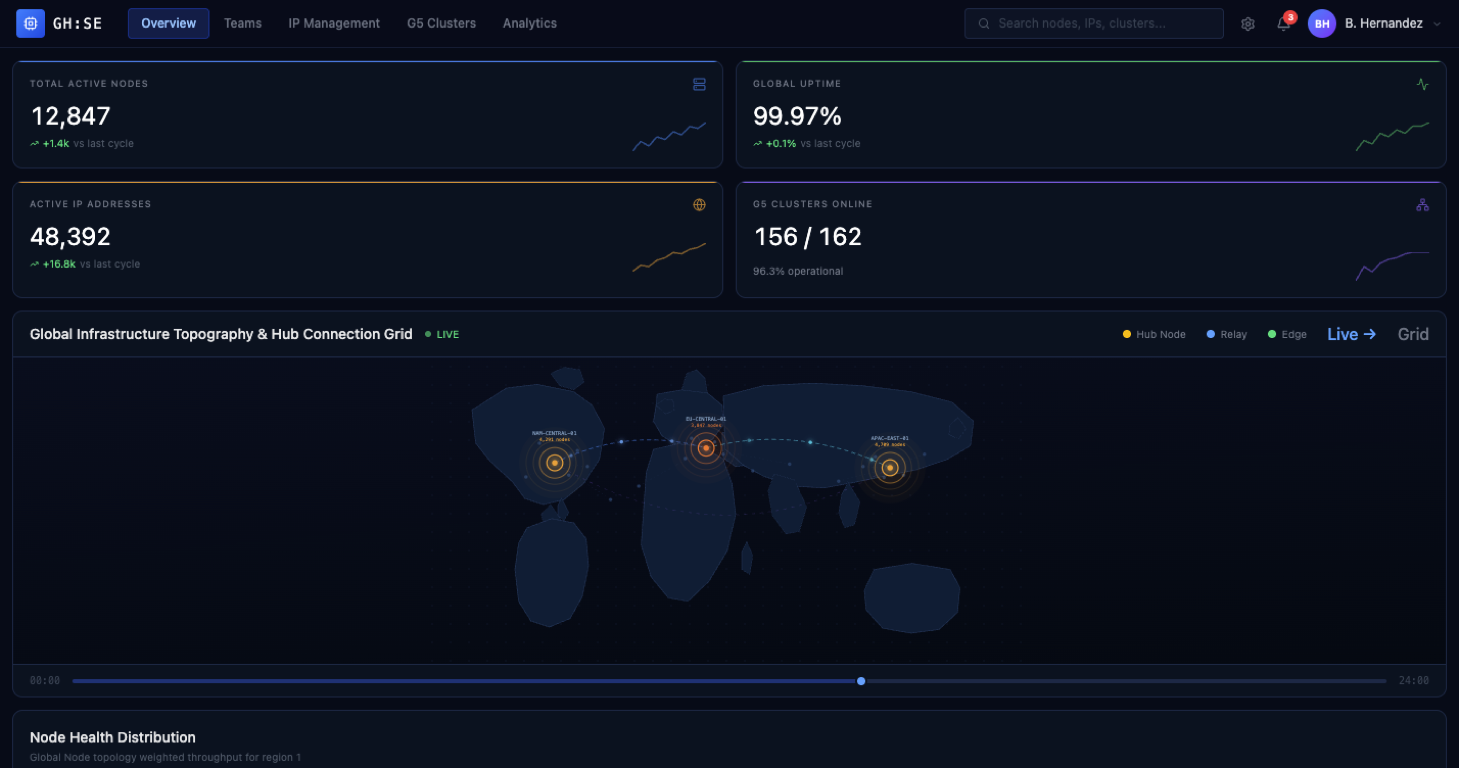The width and height of the screenshot is (1459, 768).
Task: Select the APAC-EAST-01 hub node on map
Action: (889, 467)
